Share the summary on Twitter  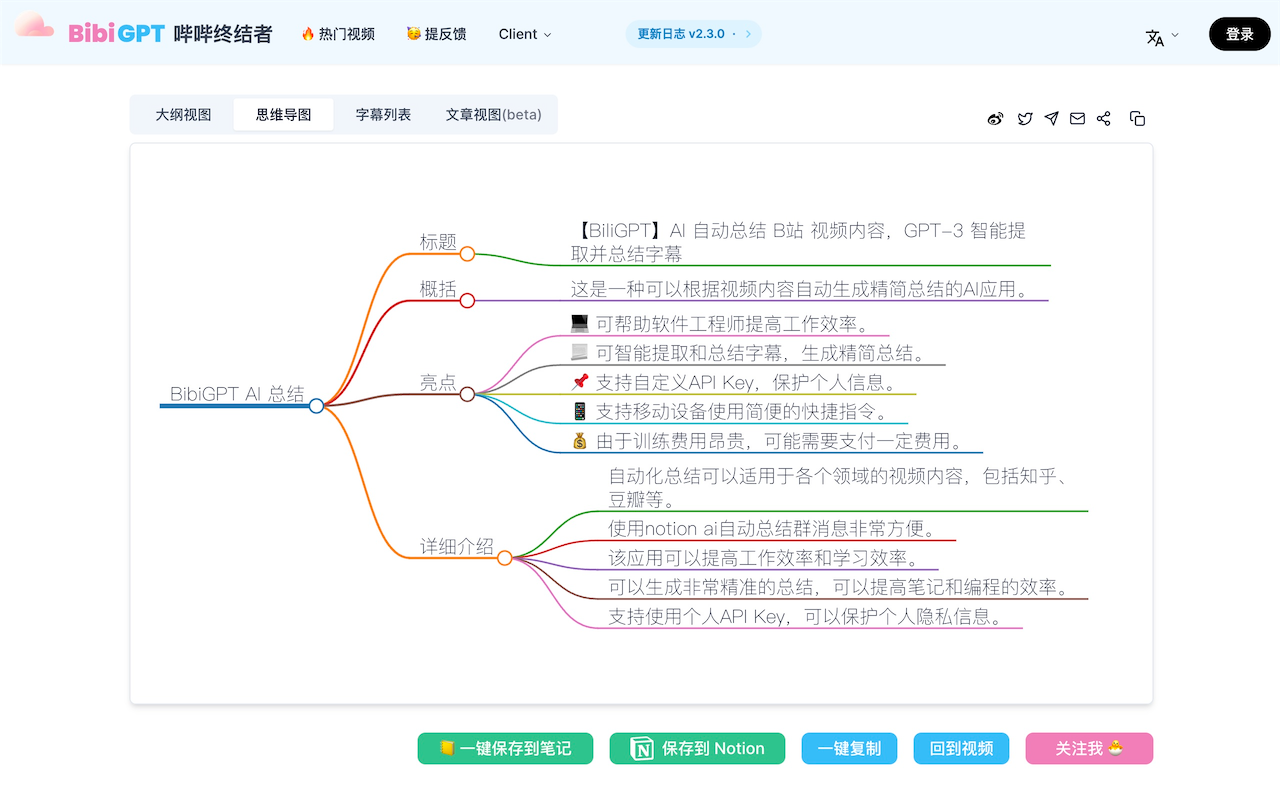pos(1025,118)
